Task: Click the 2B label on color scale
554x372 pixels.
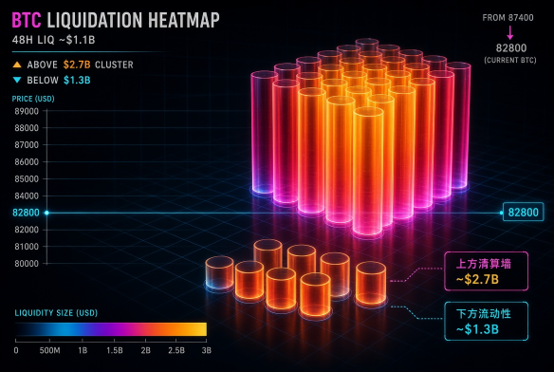Action: pos(146,350)
